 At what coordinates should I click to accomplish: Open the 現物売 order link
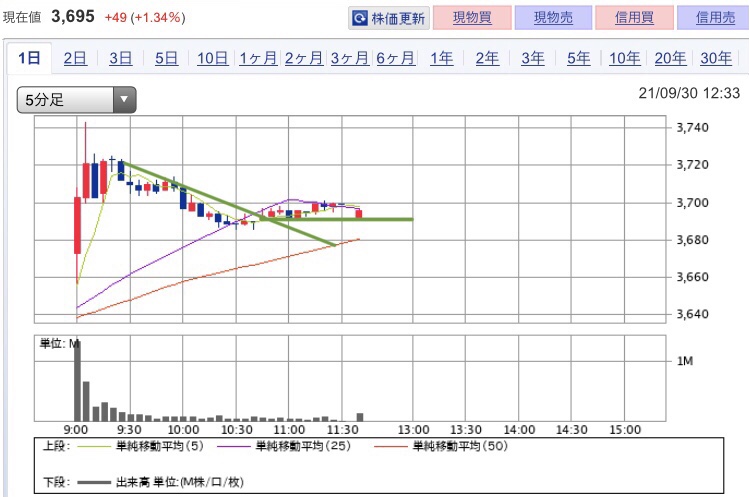553,18
